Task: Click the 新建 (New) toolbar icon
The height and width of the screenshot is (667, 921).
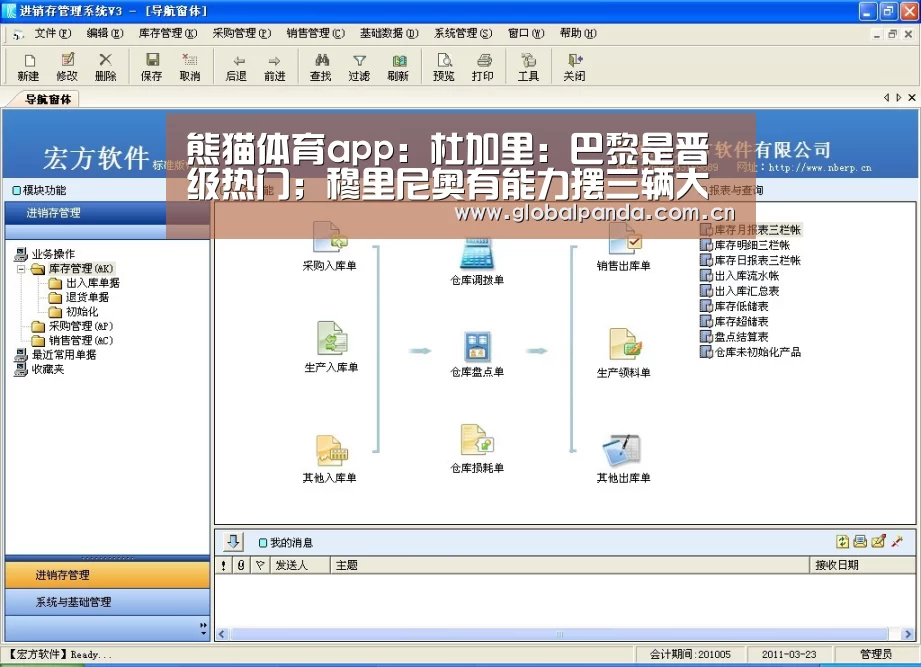Action: [28, 67]
